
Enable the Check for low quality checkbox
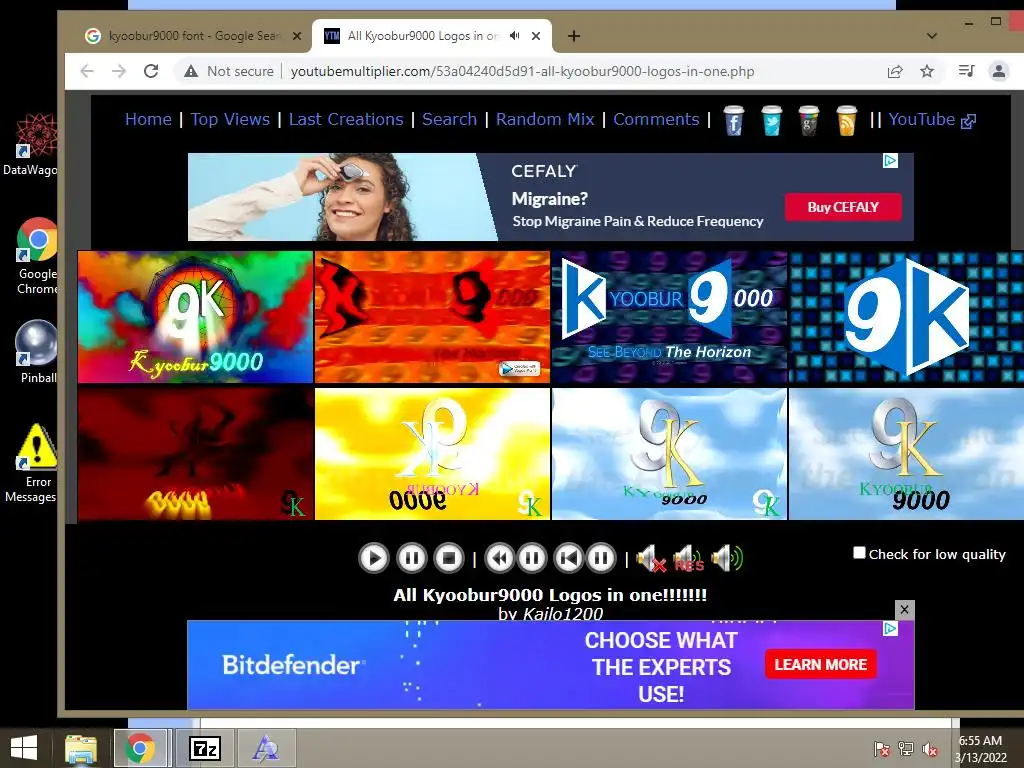coord(859,553)
